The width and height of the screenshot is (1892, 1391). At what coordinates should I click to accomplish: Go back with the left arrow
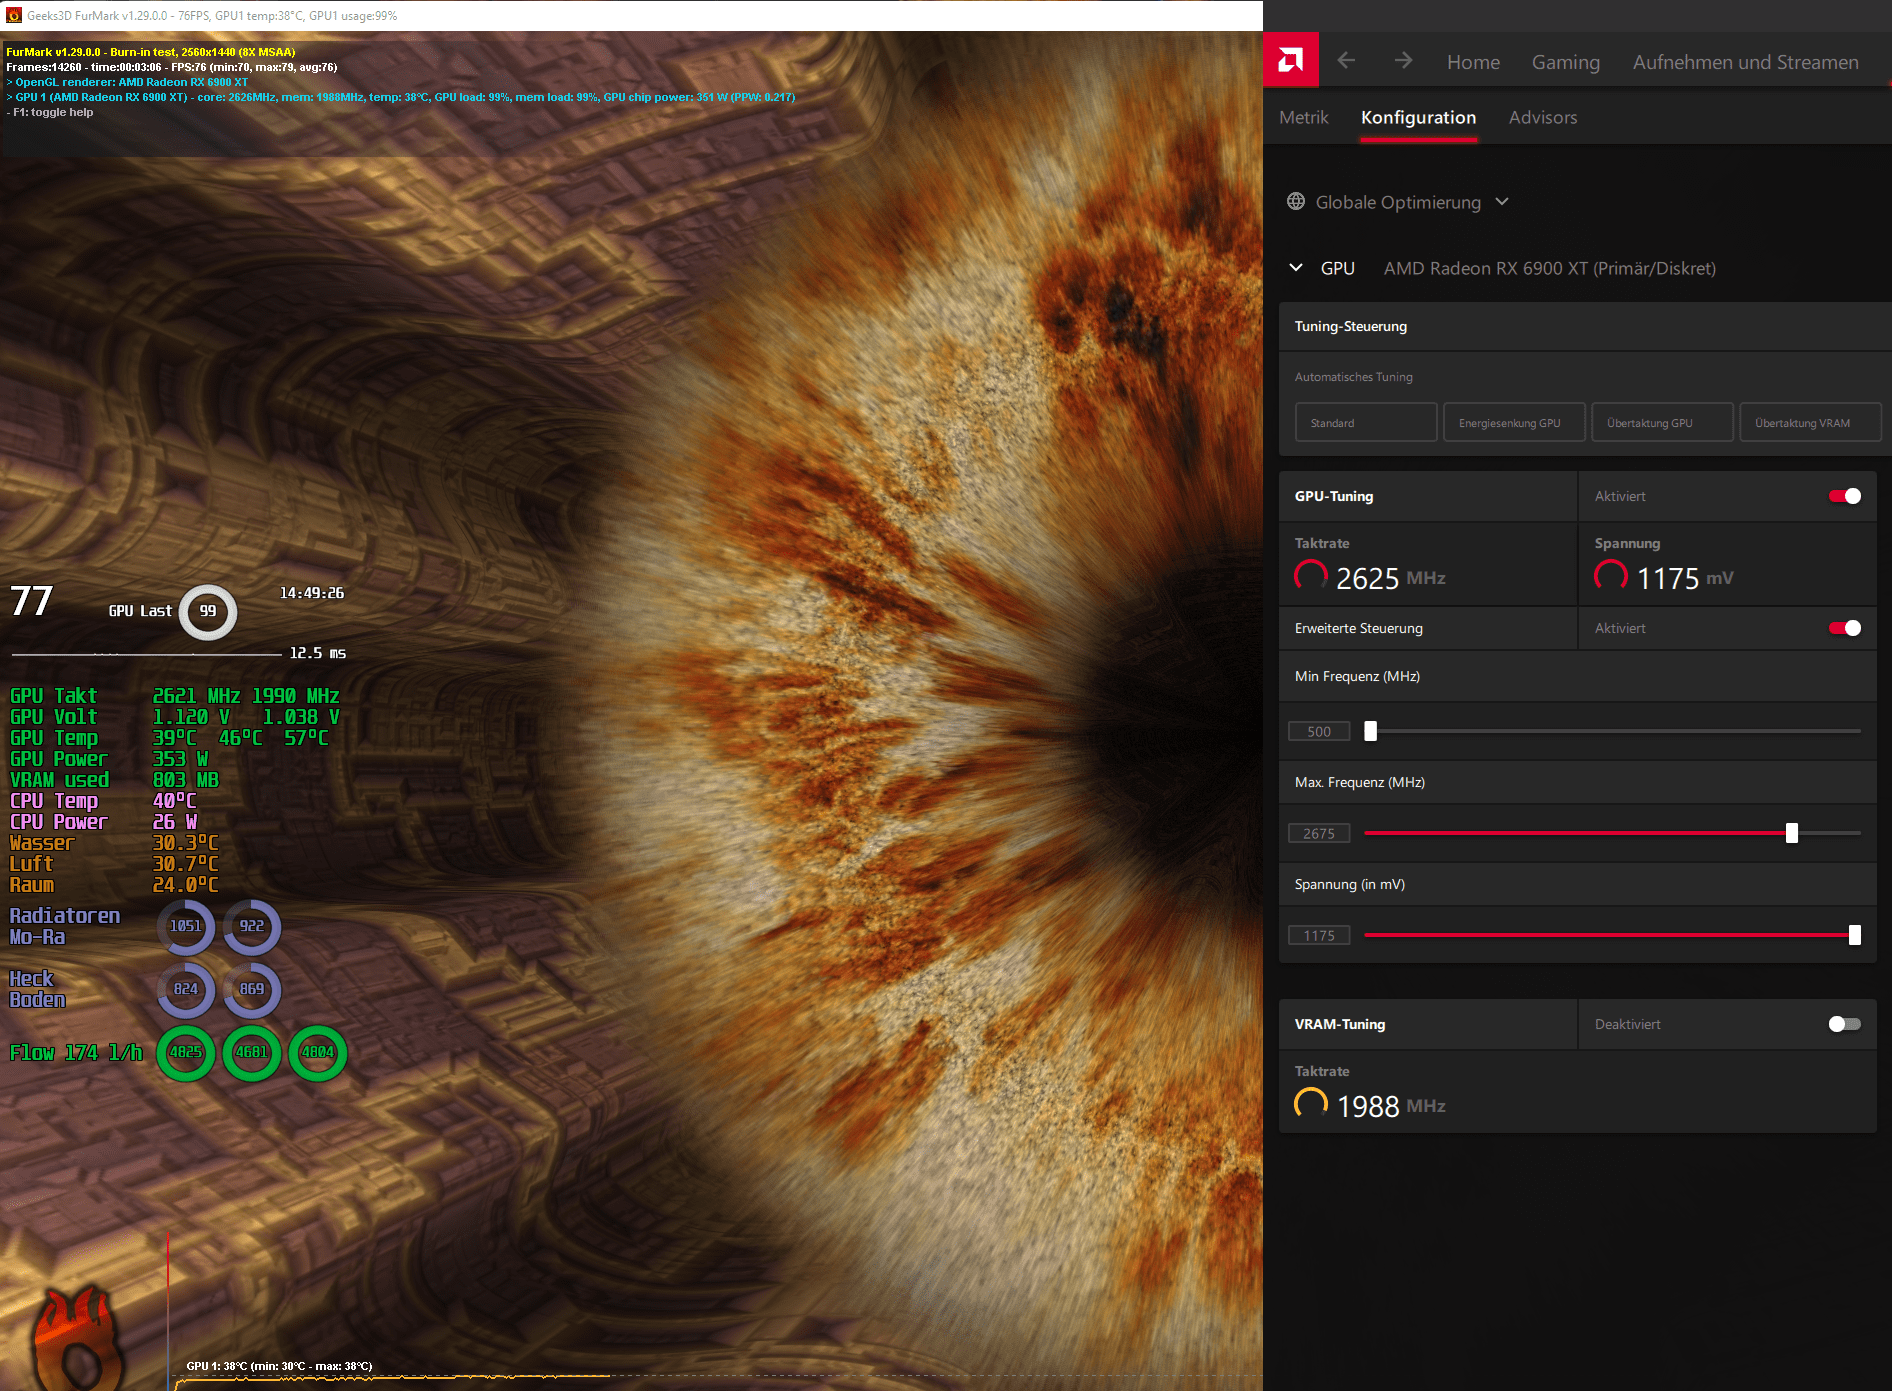[1346, 61]
